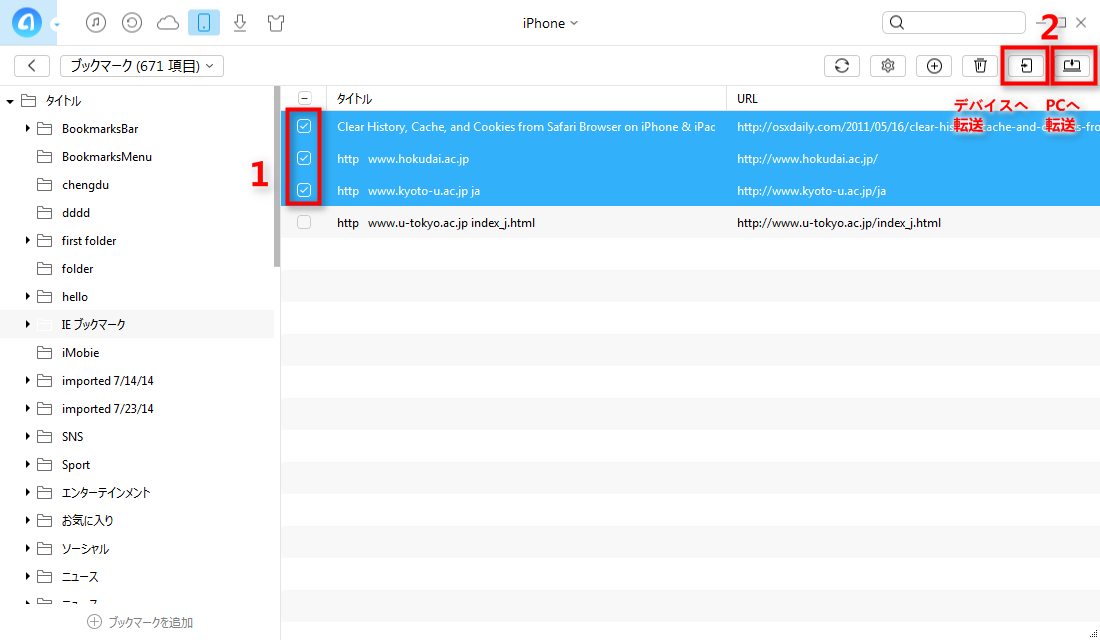This screenshot has width=1100, height=640.
Task: Expand the IE ブックマーク folder
Action: [27, 324]
